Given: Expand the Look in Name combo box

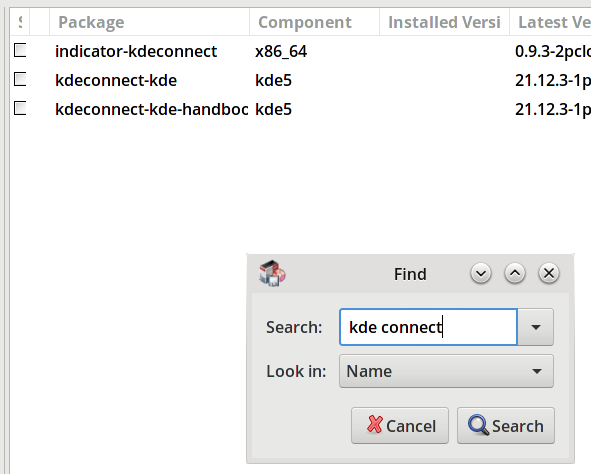Looking at the screenshot, I should pyautogui.click(x=446, y=371).
